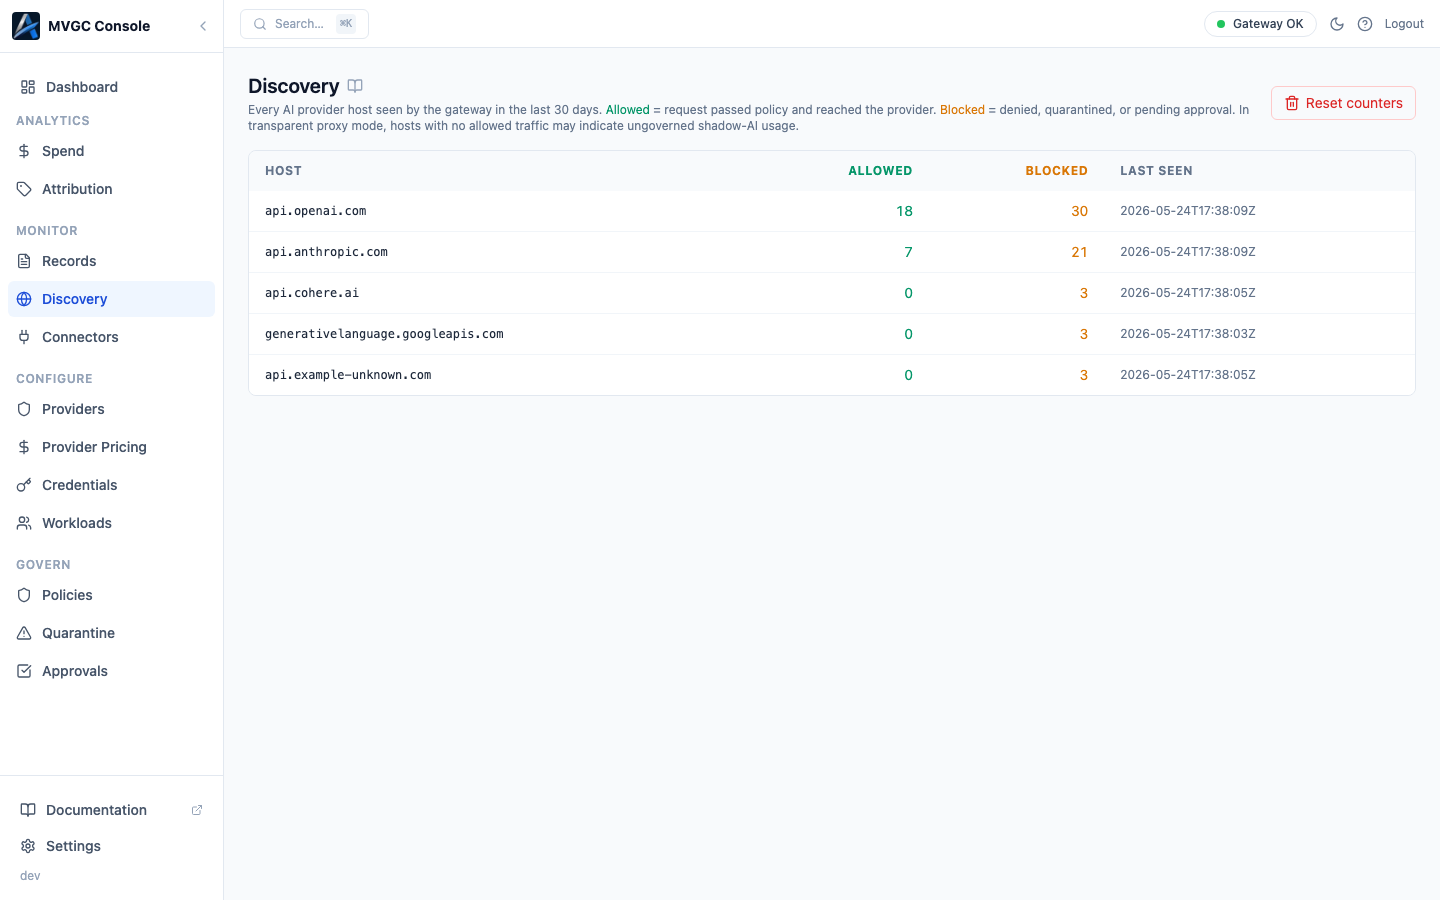1440x900 pixels.
Task: Click the ALLOWED column header
Action: 880,171
